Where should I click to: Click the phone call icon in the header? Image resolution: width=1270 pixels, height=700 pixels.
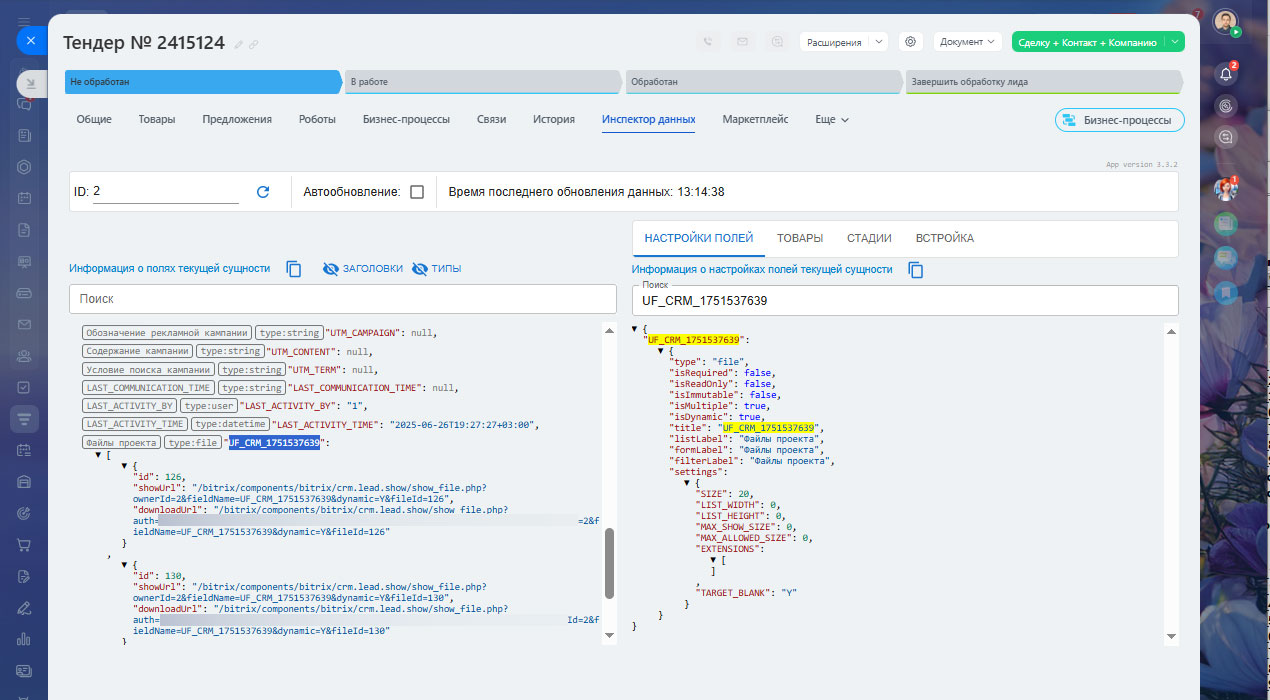[708, 42]
